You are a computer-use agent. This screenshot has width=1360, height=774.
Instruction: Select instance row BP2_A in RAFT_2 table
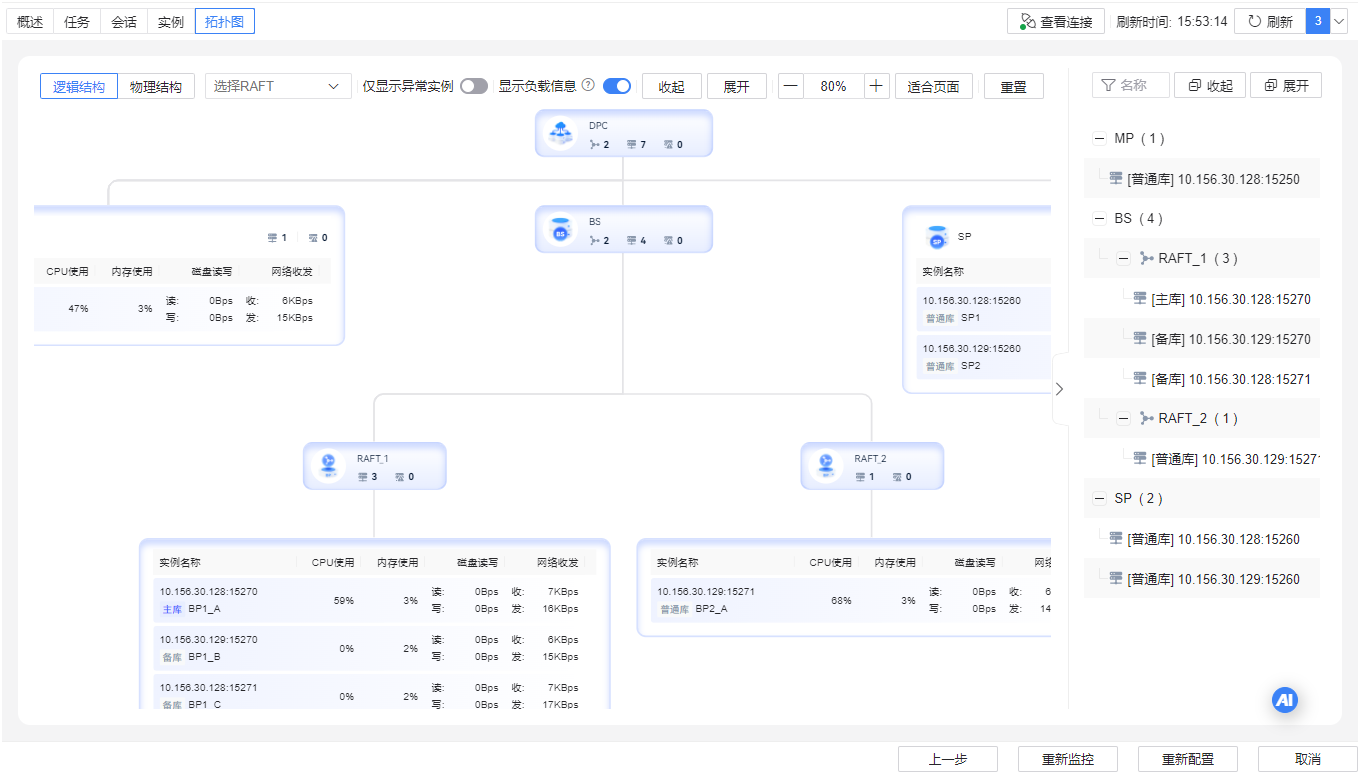(x=851, y=600)
